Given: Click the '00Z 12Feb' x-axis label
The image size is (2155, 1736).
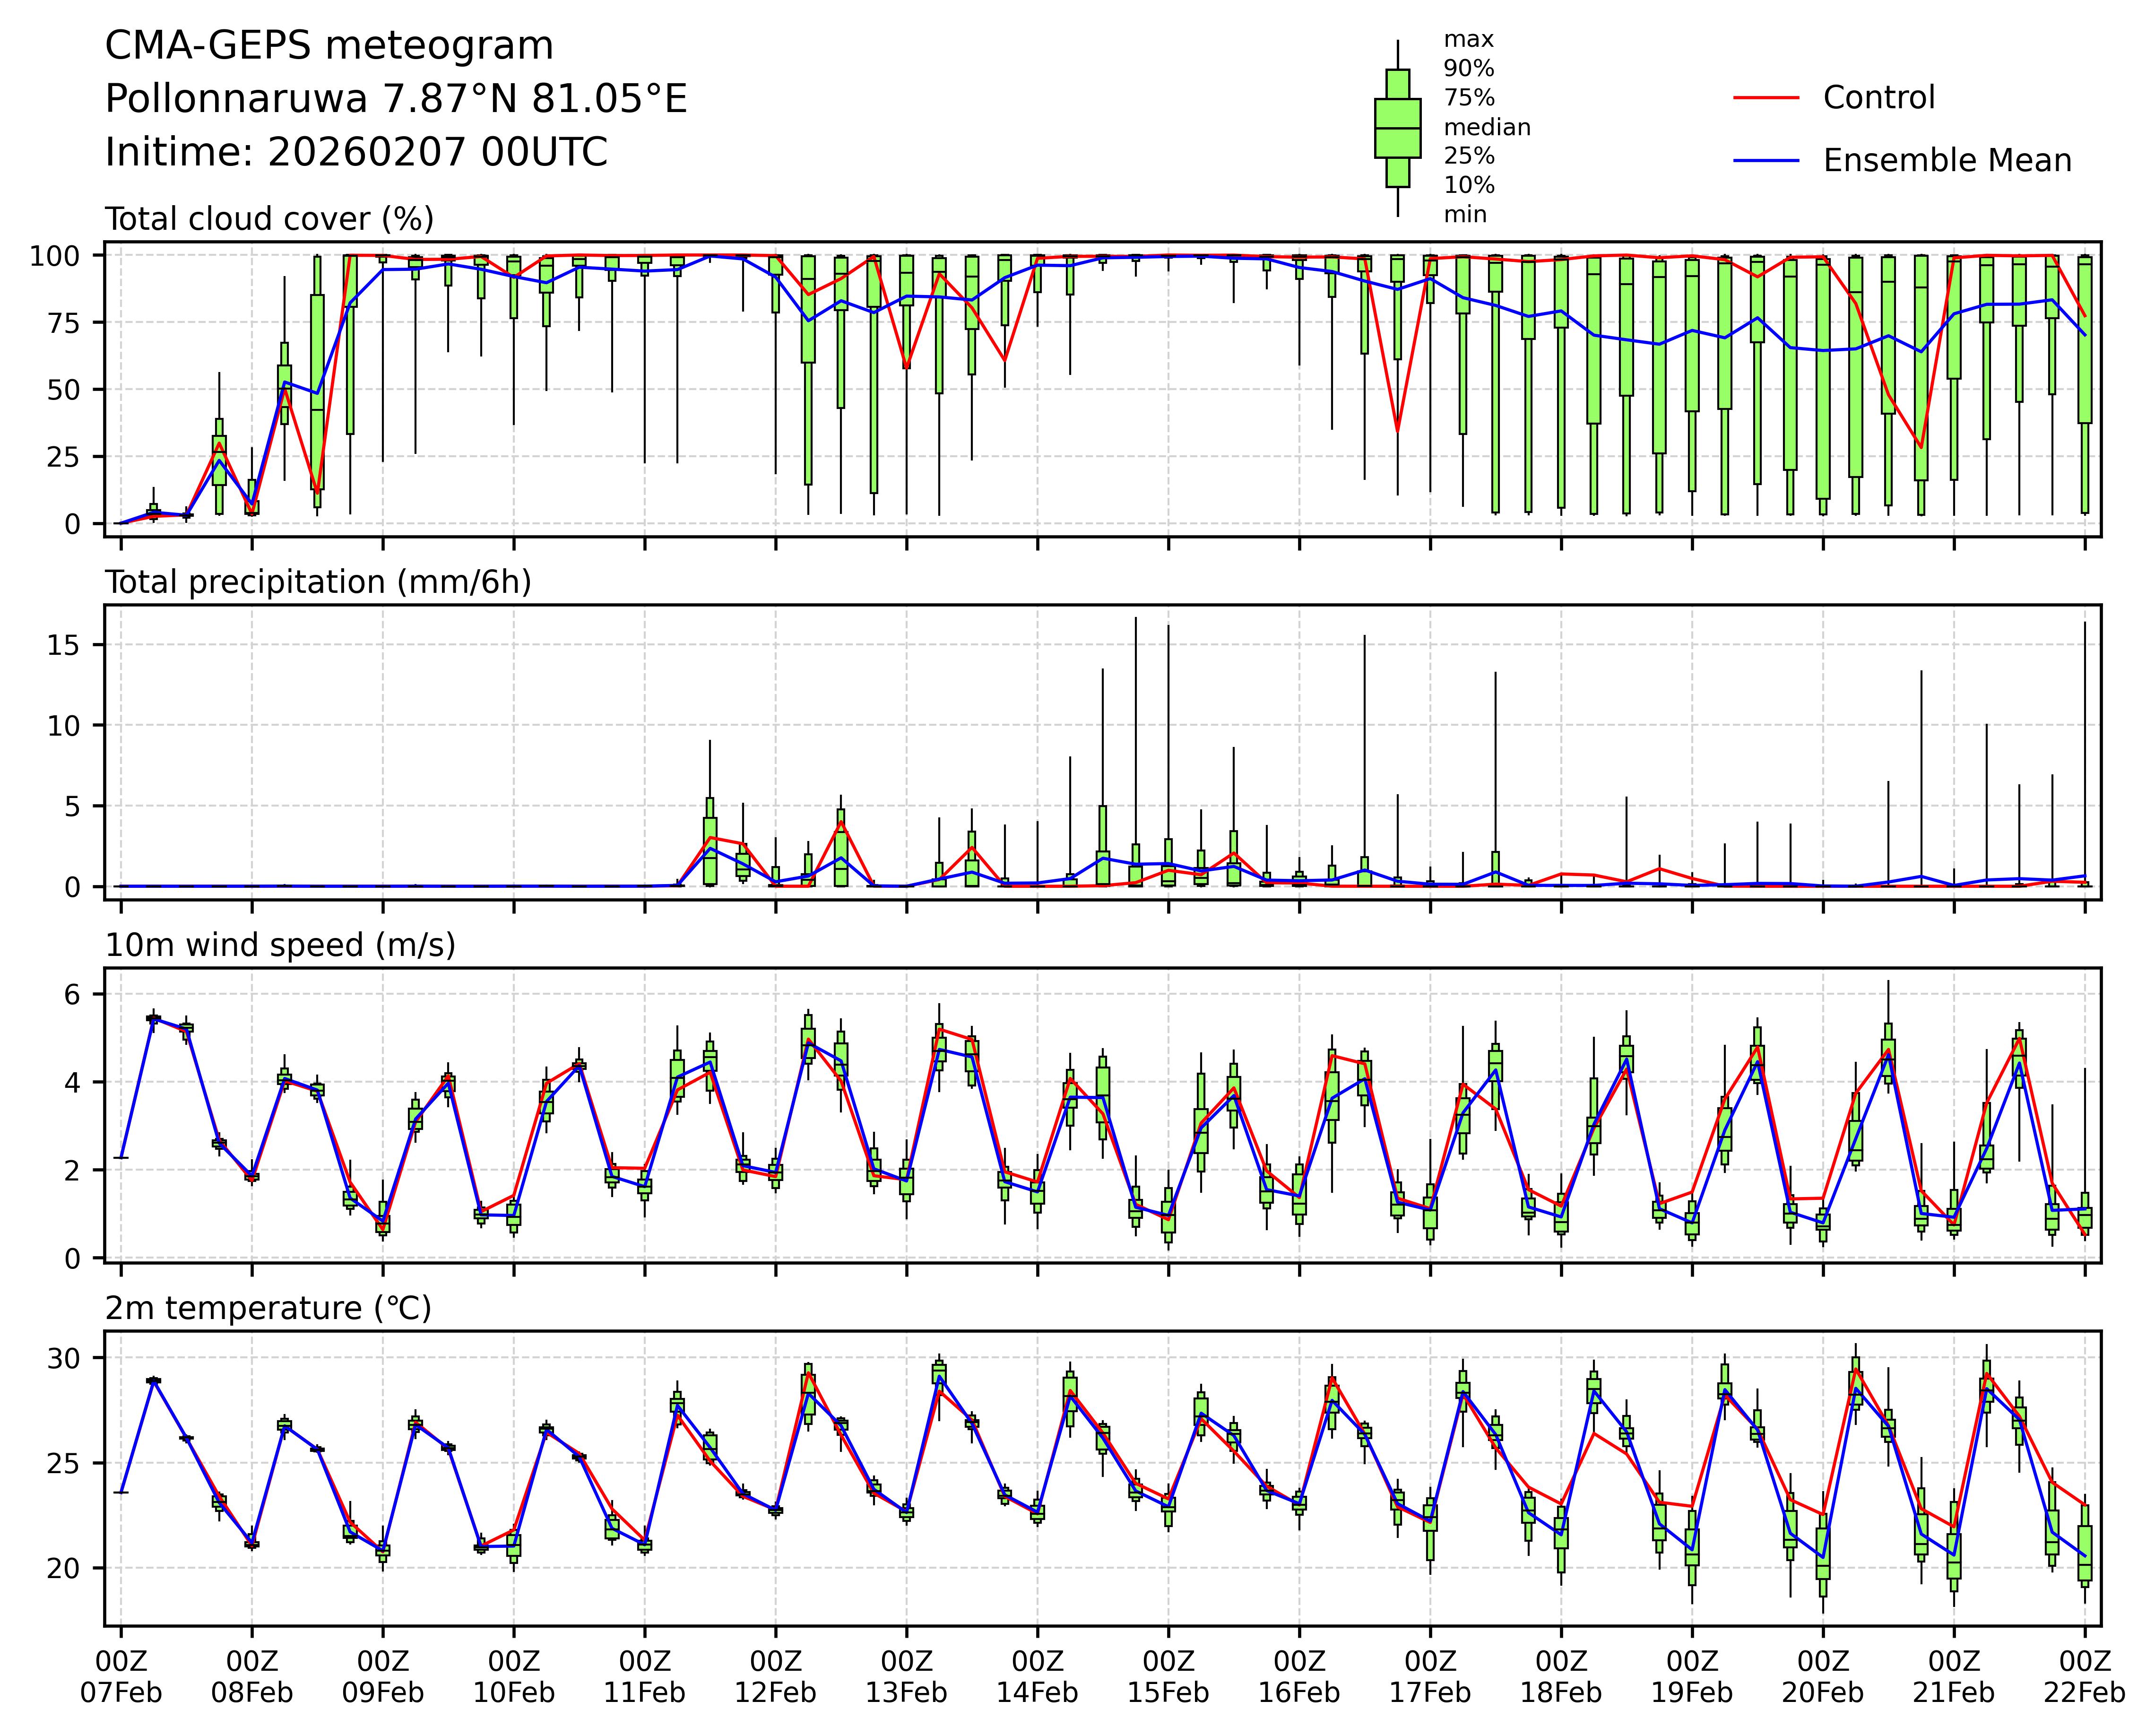Looking at the screenshot, I should [775, 1677].
